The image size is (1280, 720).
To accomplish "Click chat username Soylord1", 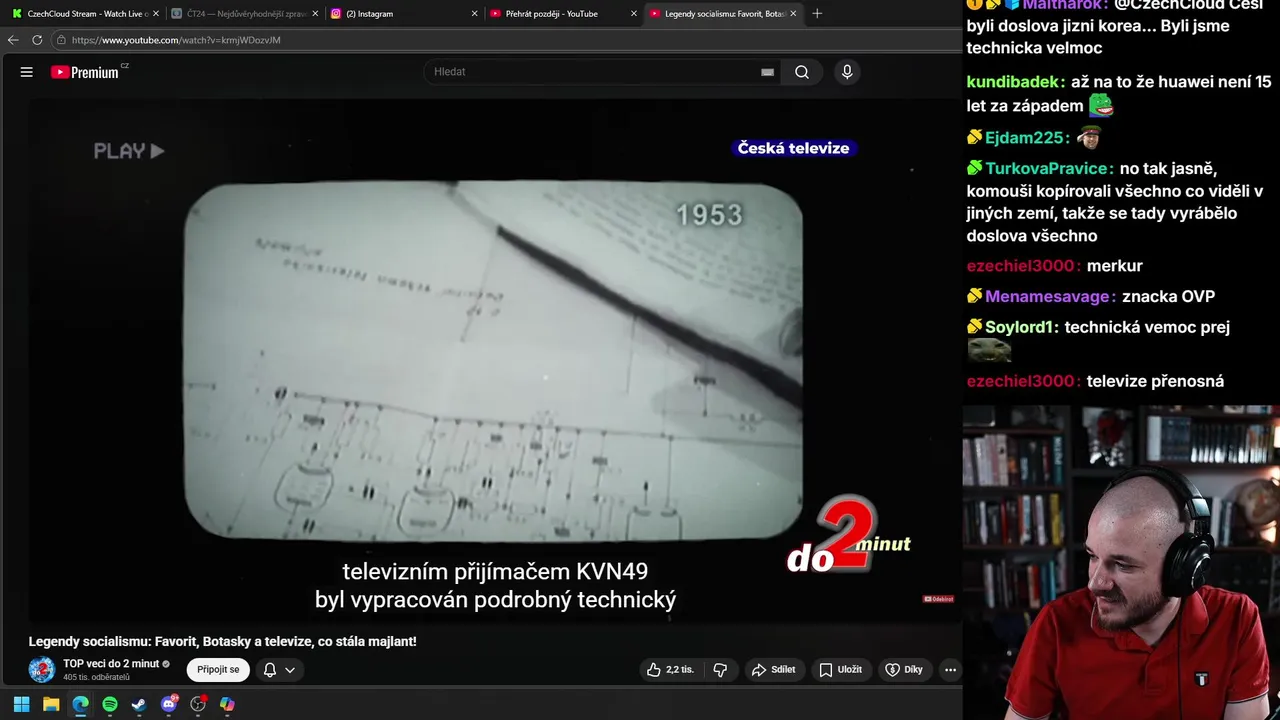I will point(1021,328).
